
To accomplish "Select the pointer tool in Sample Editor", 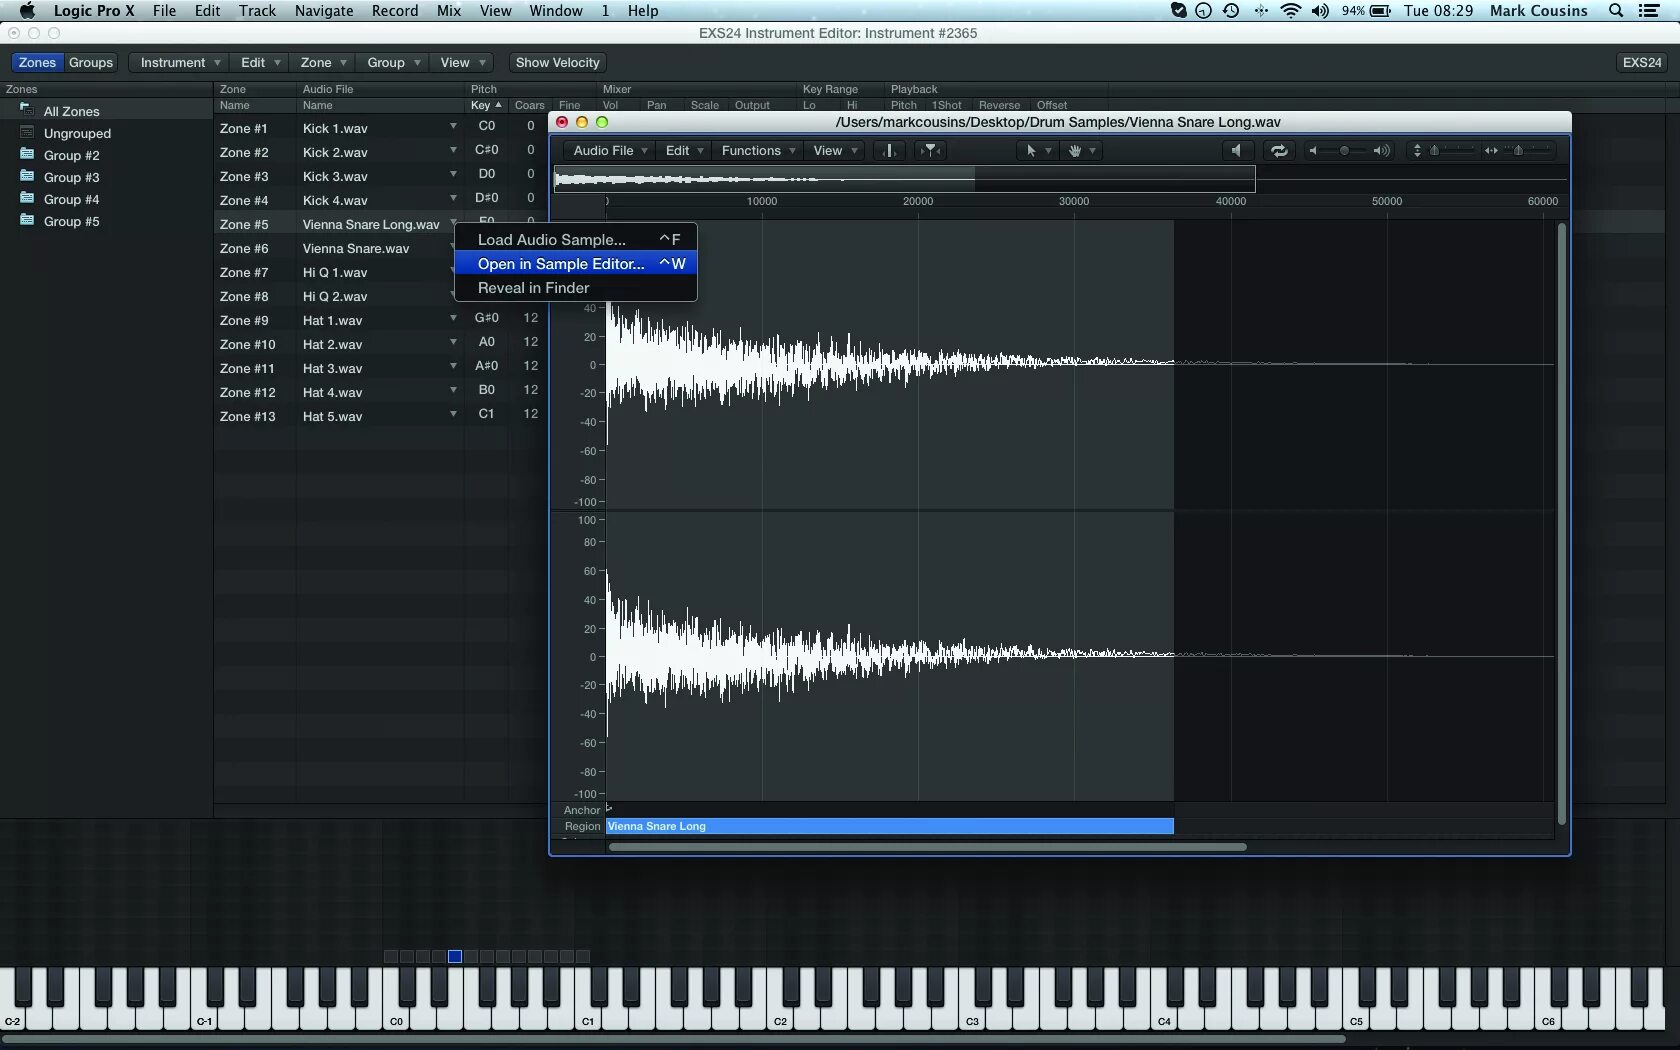I will (1031, 151).
